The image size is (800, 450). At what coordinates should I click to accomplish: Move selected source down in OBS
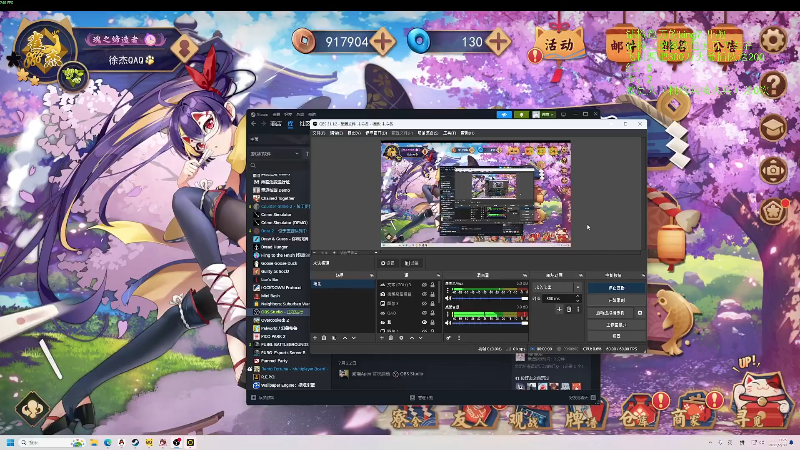pyautogui.click(x=421, y=338)
